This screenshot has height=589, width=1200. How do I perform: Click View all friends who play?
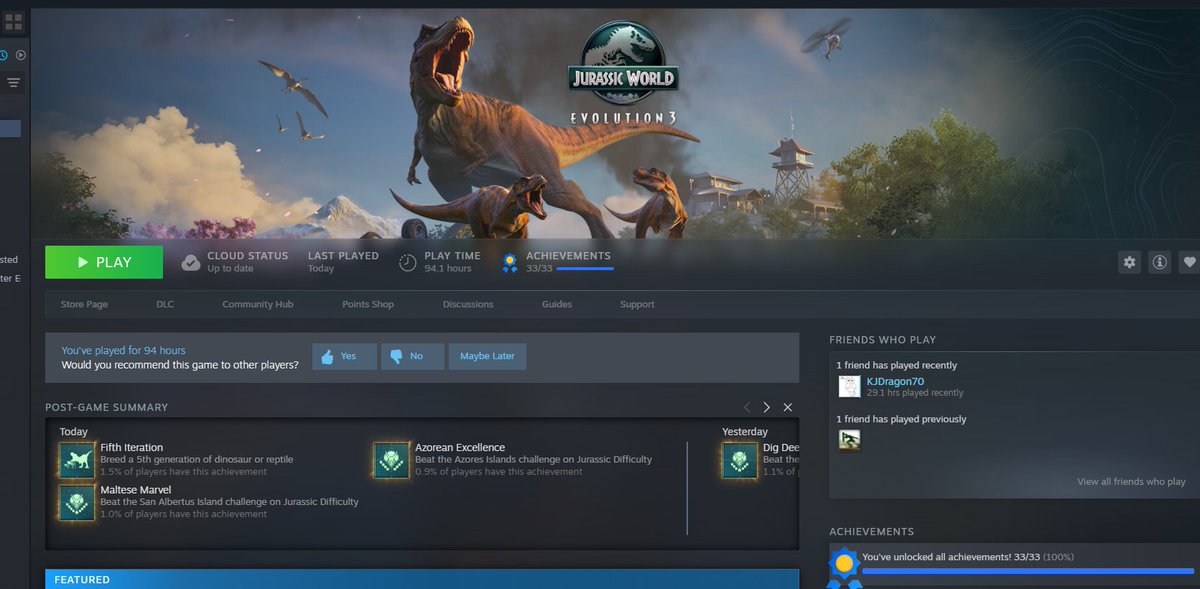point(1131,482)
